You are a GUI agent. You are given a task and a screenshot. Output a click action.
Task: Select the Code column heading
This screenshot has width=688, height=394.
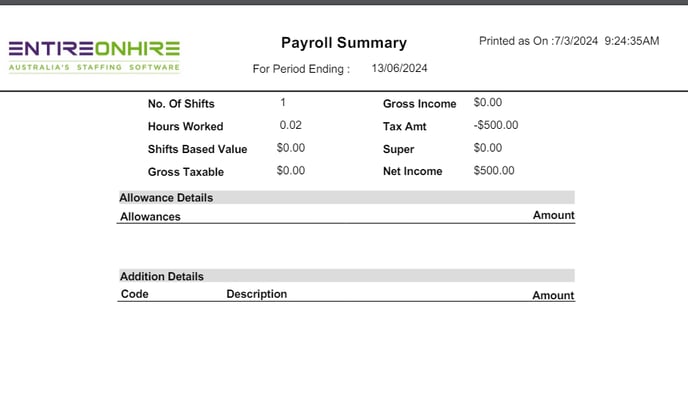134,294
